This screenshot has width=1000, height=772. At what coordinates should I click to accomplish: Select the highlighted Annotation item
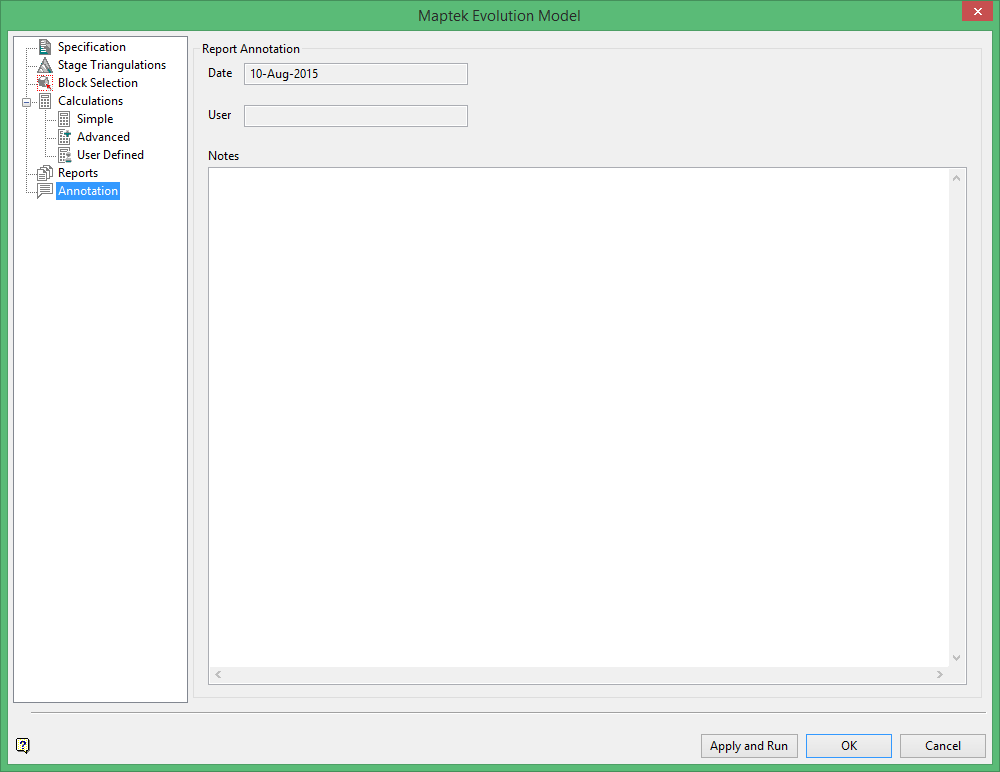(x=88, y=191)
